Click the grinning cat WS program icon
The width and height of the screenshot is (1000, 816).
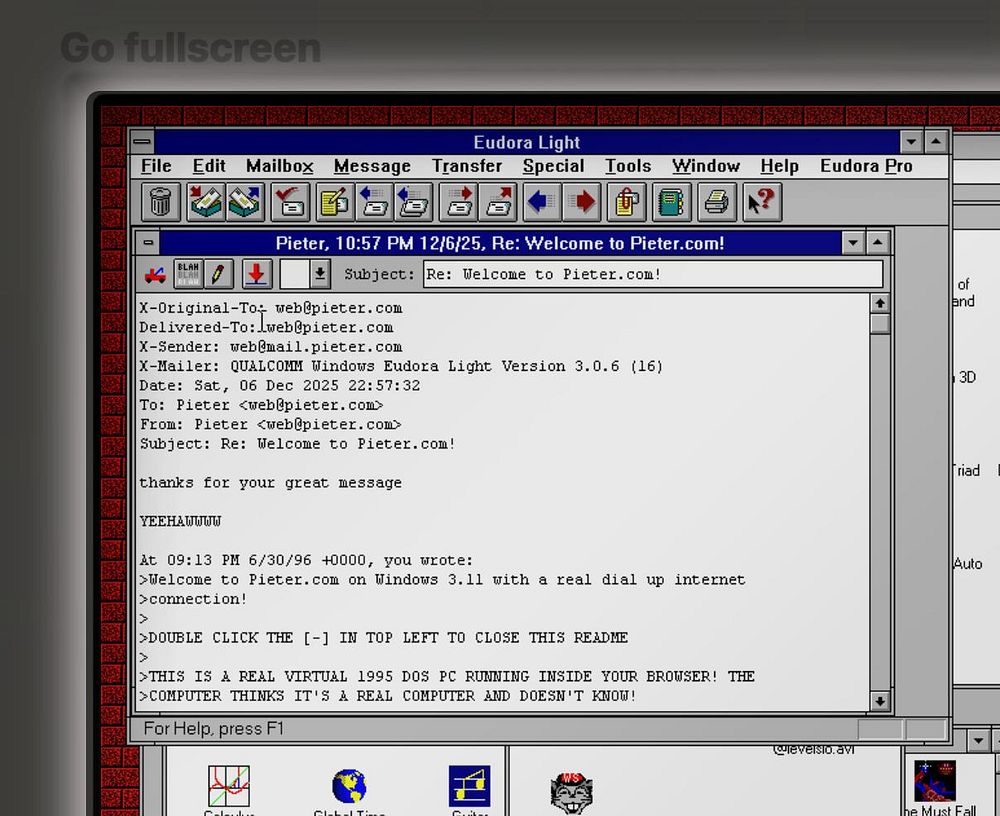click(571, 792)
